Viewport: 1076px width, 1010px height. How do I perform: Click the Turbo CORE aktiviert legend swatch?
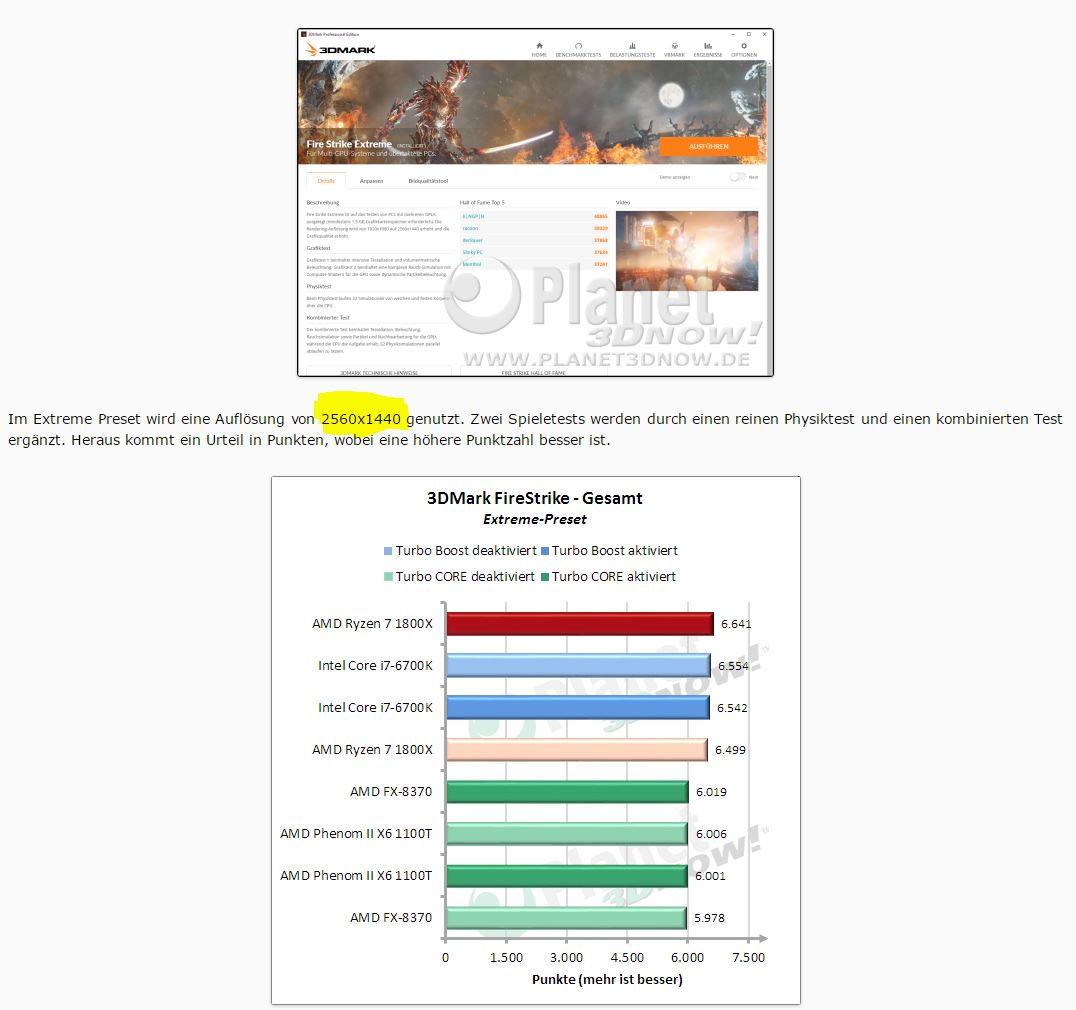click(545, 577)
